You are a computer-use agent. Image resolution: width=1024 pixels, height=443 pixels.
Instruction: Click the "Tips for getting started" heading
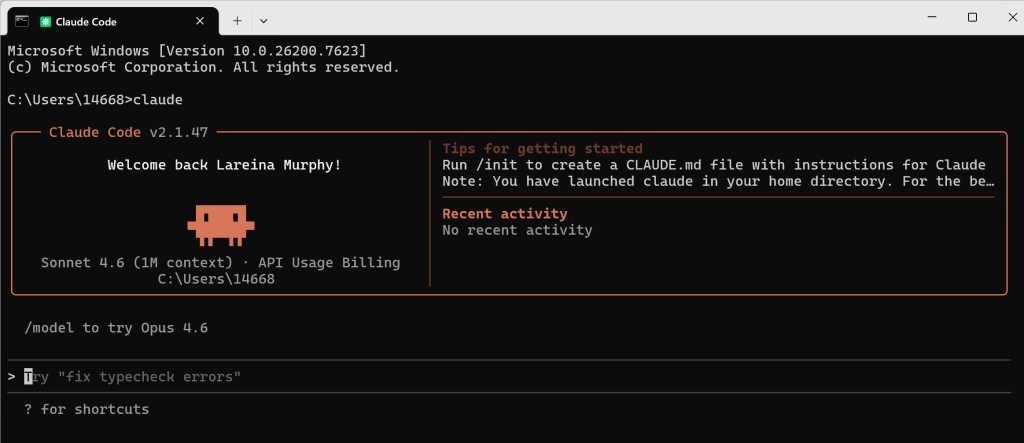(x=541, y=148)
